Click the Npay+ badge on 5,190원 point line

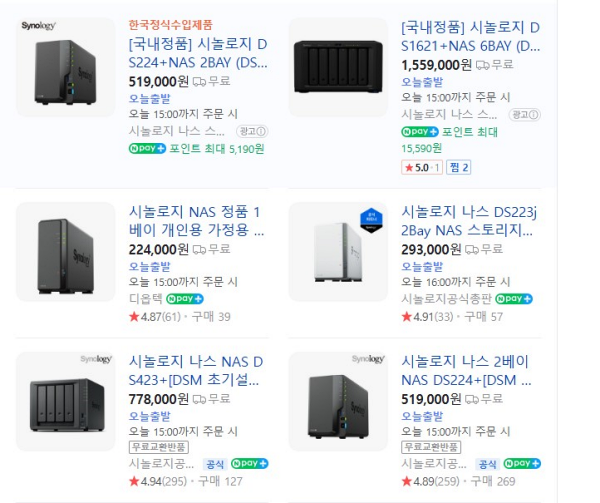tap(147, 148)
